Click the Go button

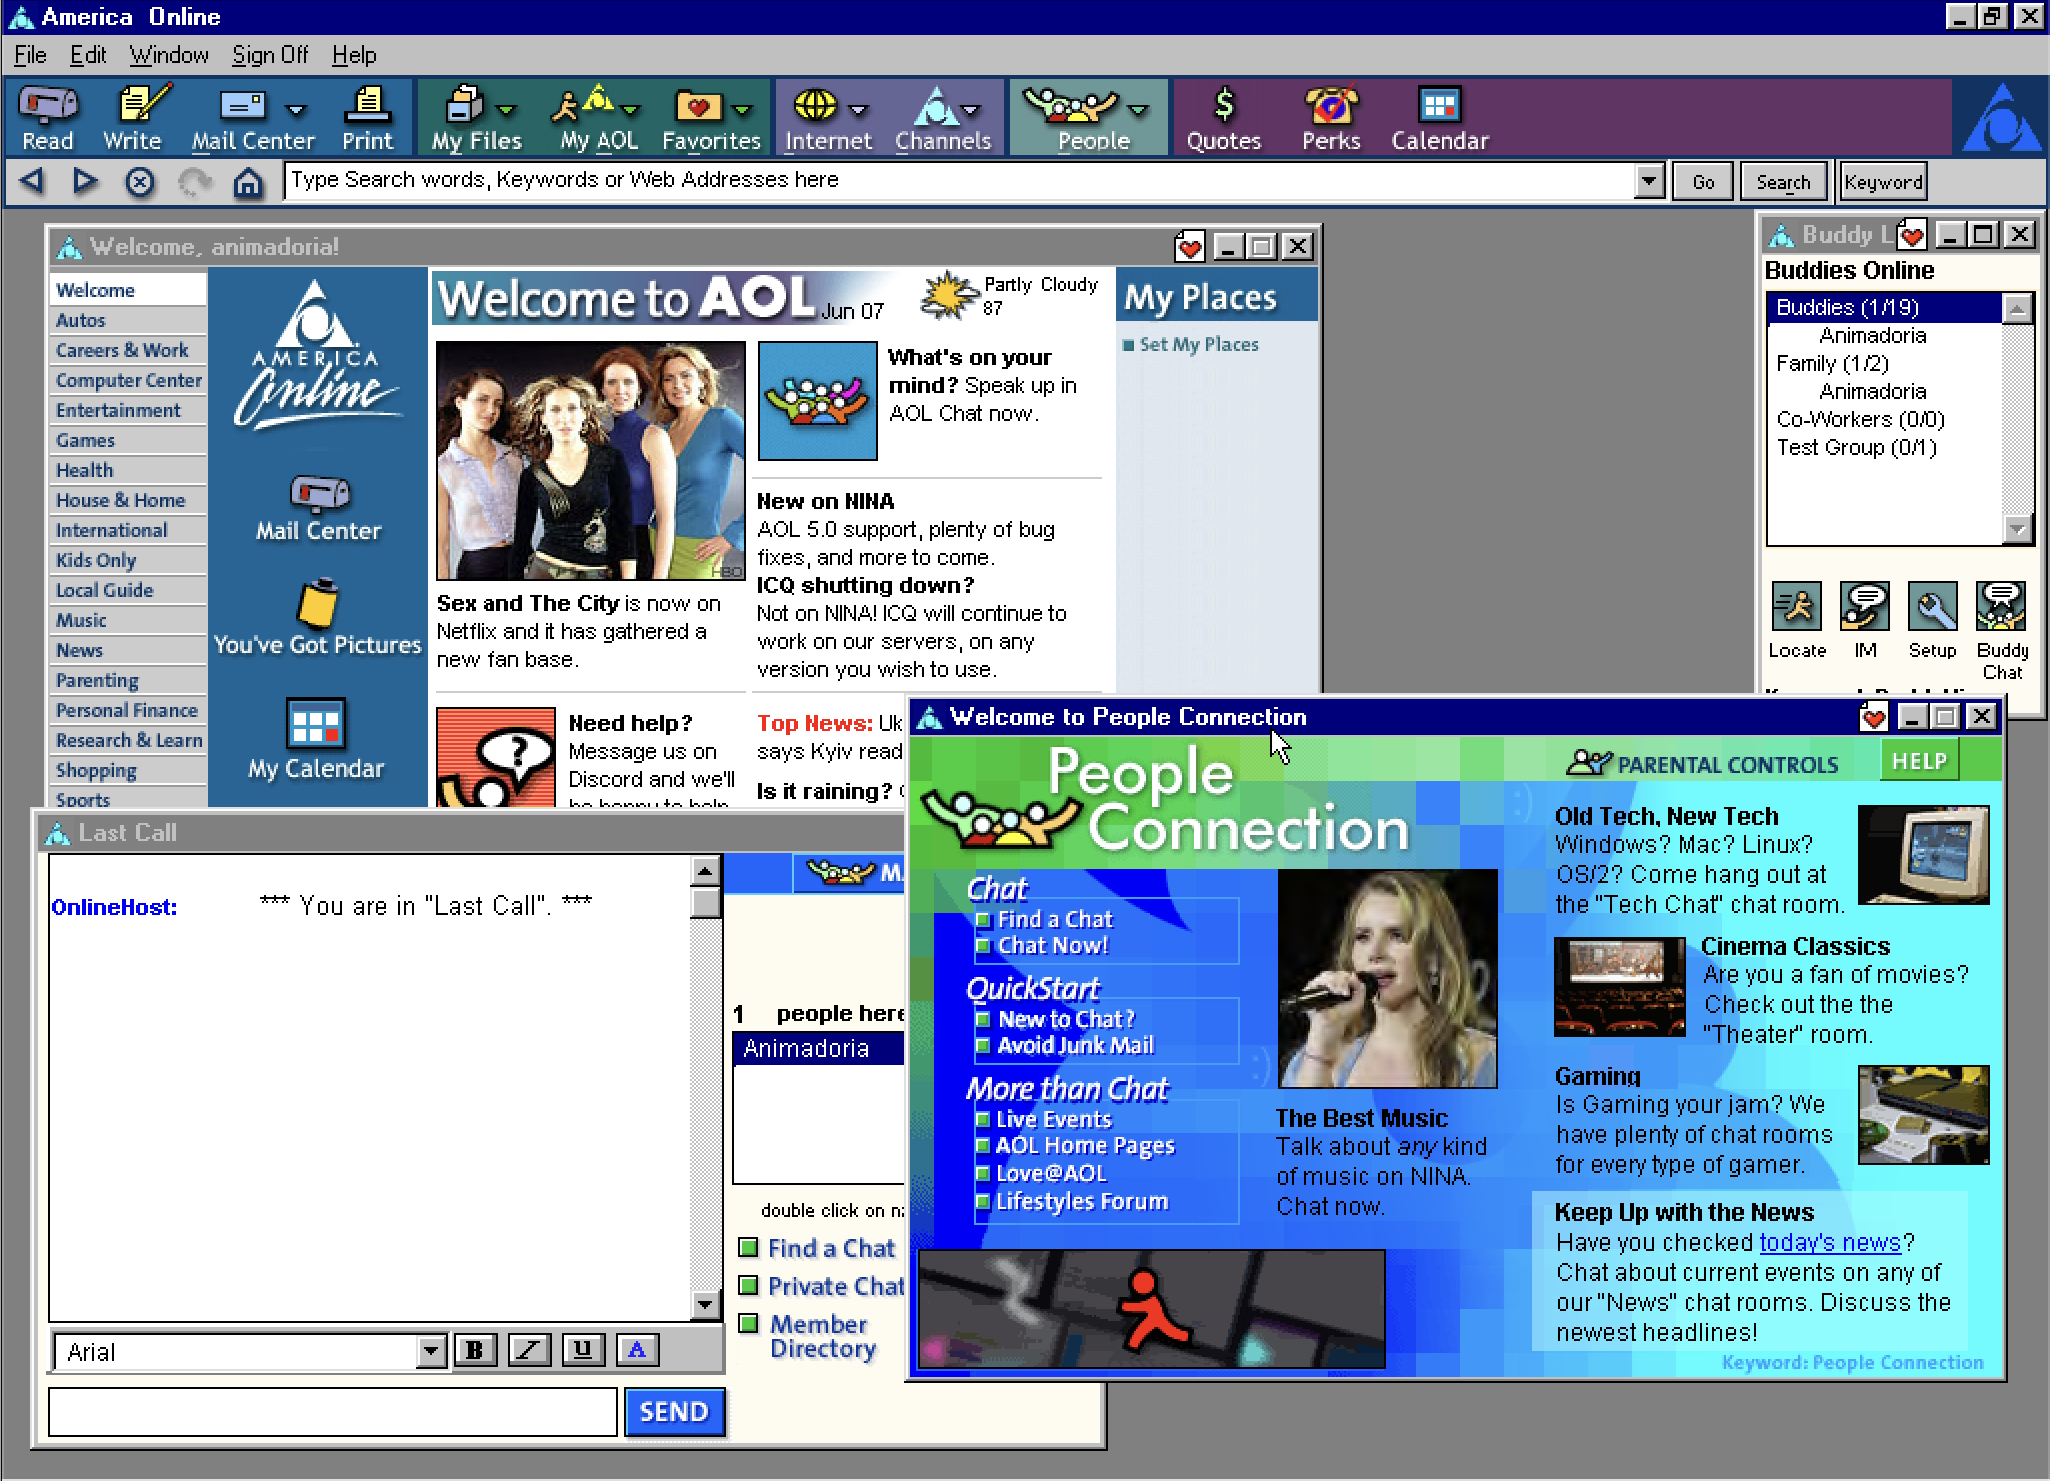click(x=1703, y=182)
